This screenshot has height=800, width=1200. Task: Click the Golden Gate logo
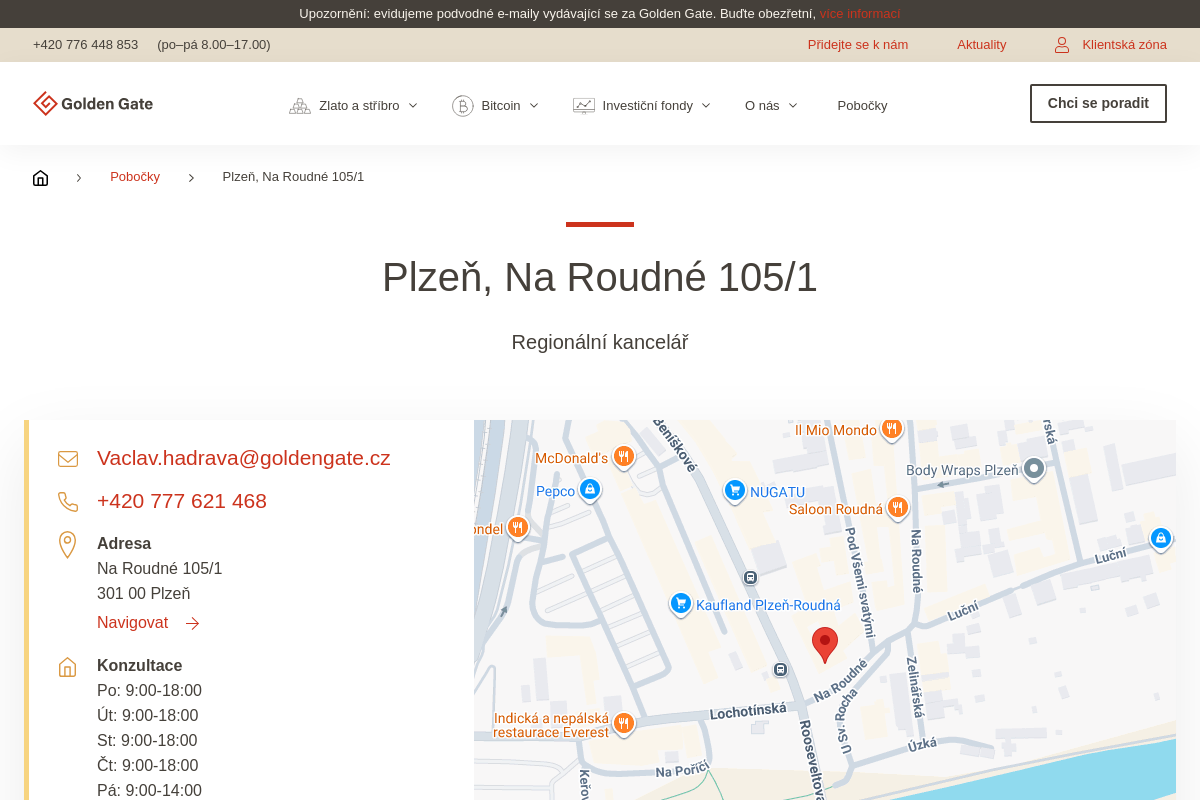[x=93, y=104]
